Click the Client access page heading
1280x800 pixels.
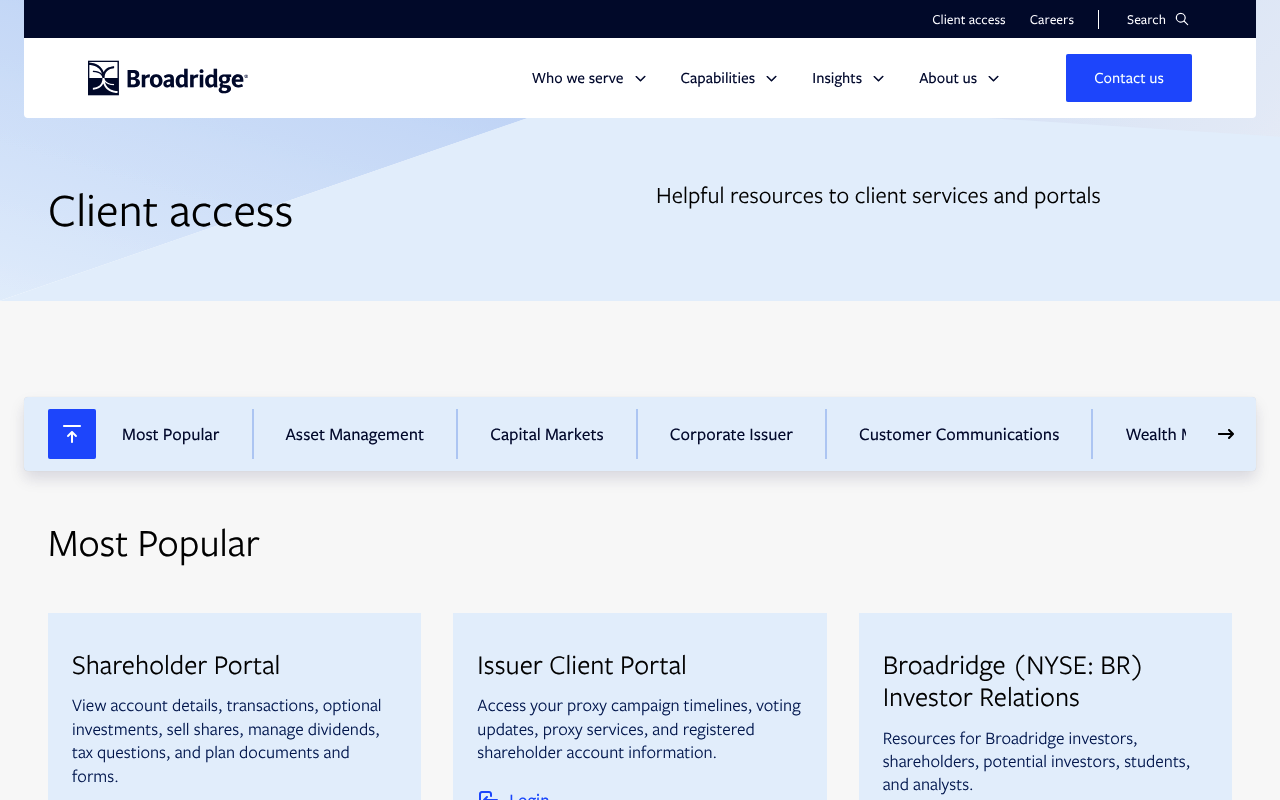point(170,211)
